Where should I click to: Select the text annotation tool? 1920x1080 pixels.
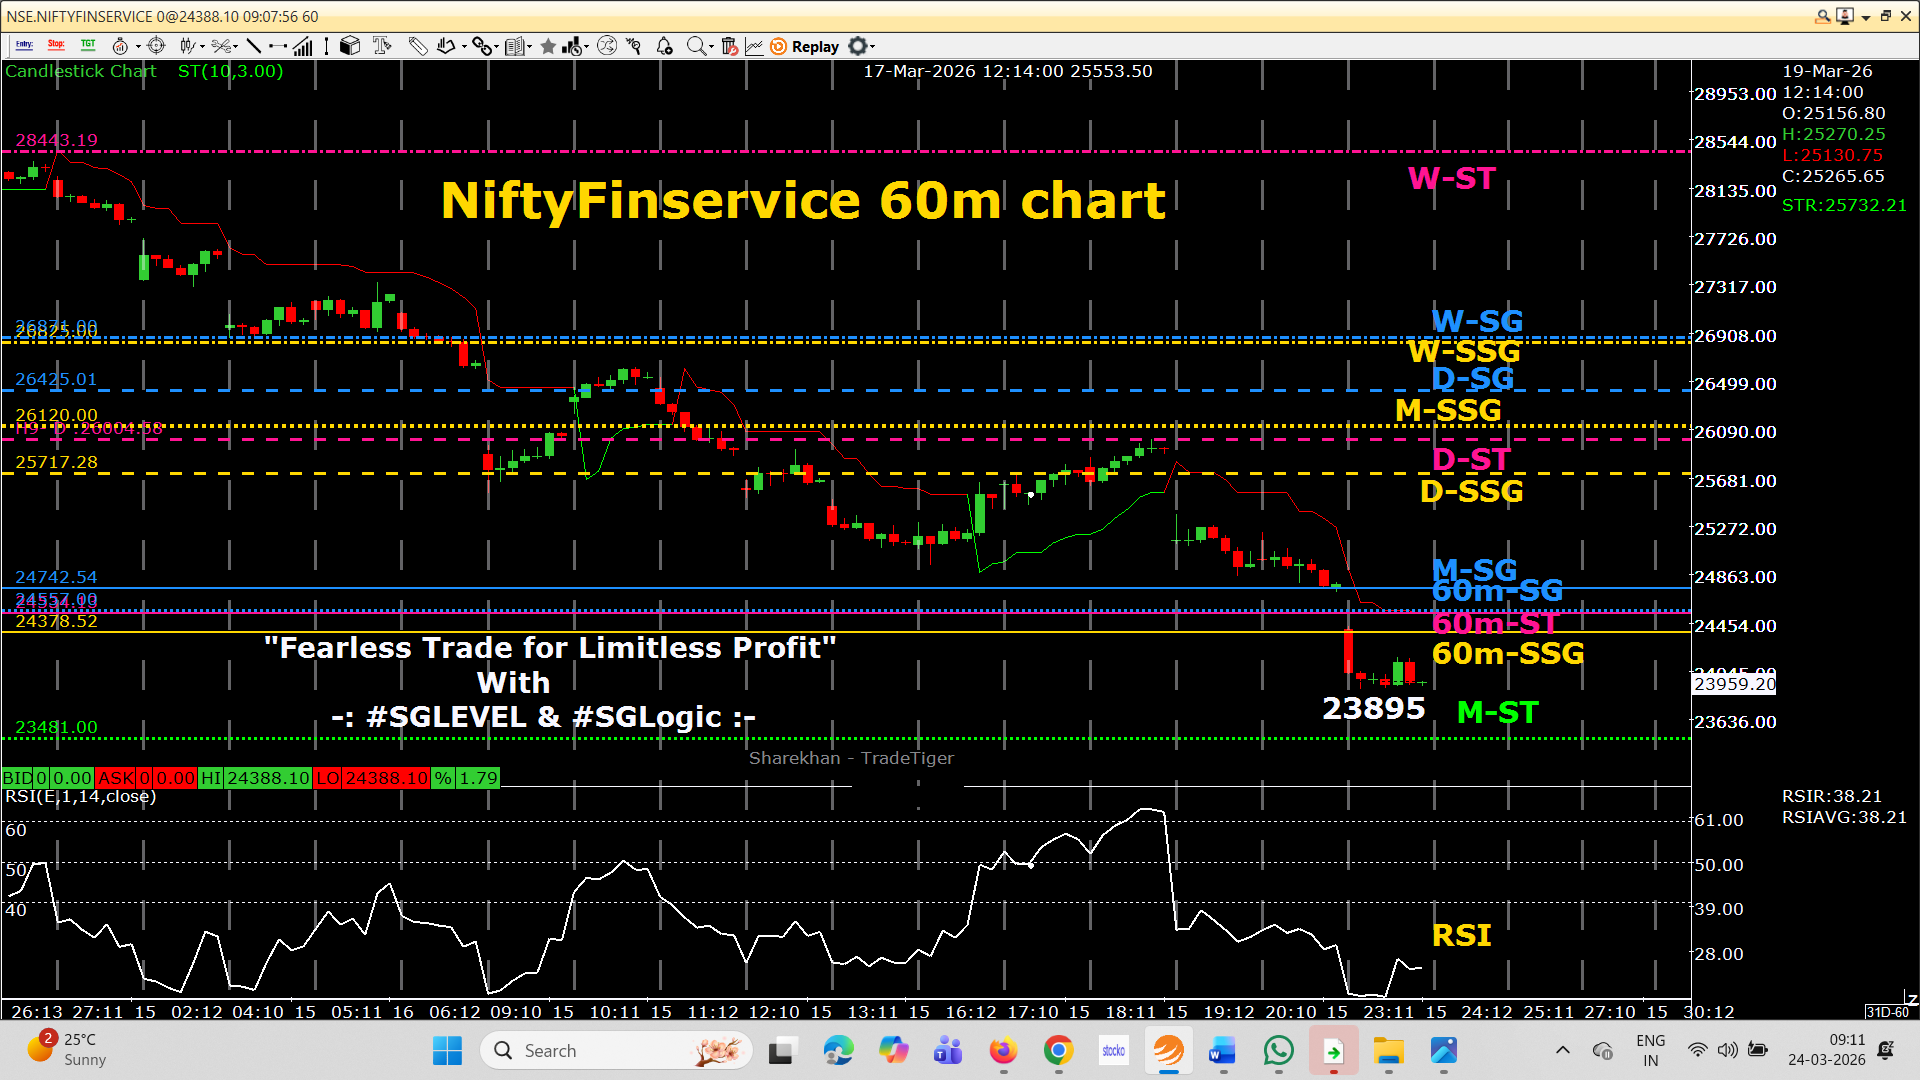(x=381, y=46)
